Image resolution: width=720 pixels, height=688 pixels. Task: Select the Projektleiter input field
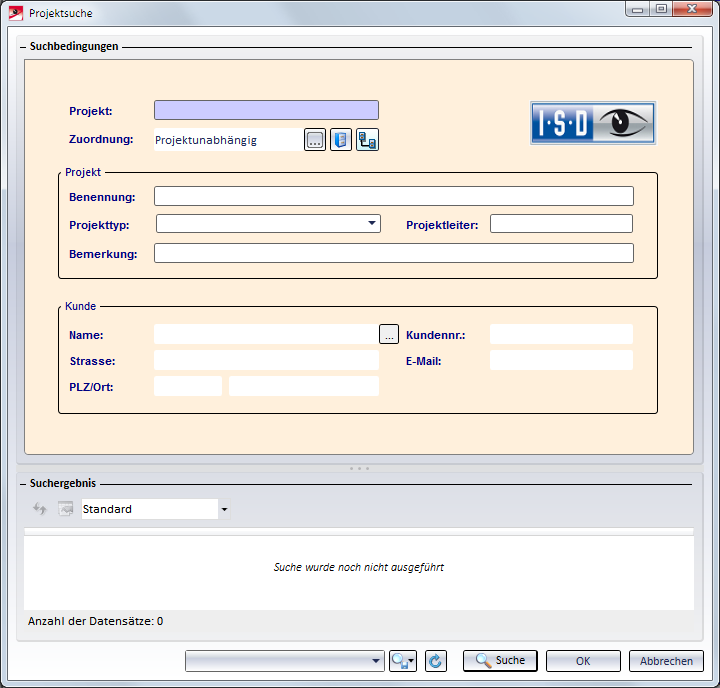point(561,224)
